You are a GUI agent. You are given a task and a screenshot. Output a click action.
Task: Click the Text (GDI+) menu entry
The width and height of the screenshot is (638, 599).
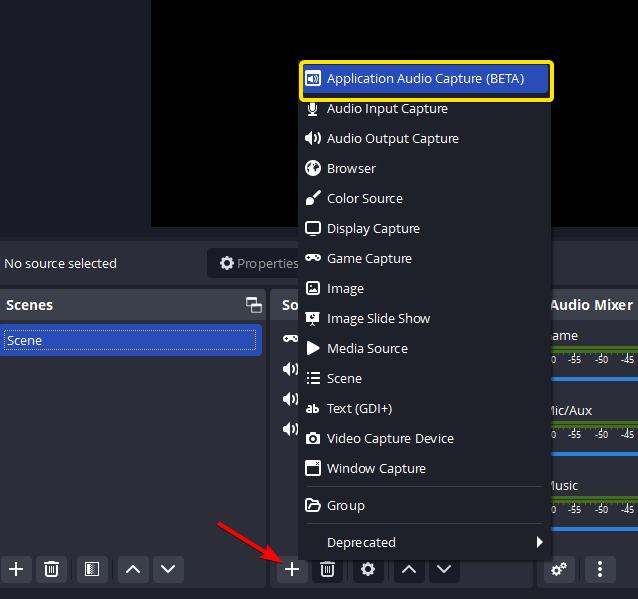(359, 409)
